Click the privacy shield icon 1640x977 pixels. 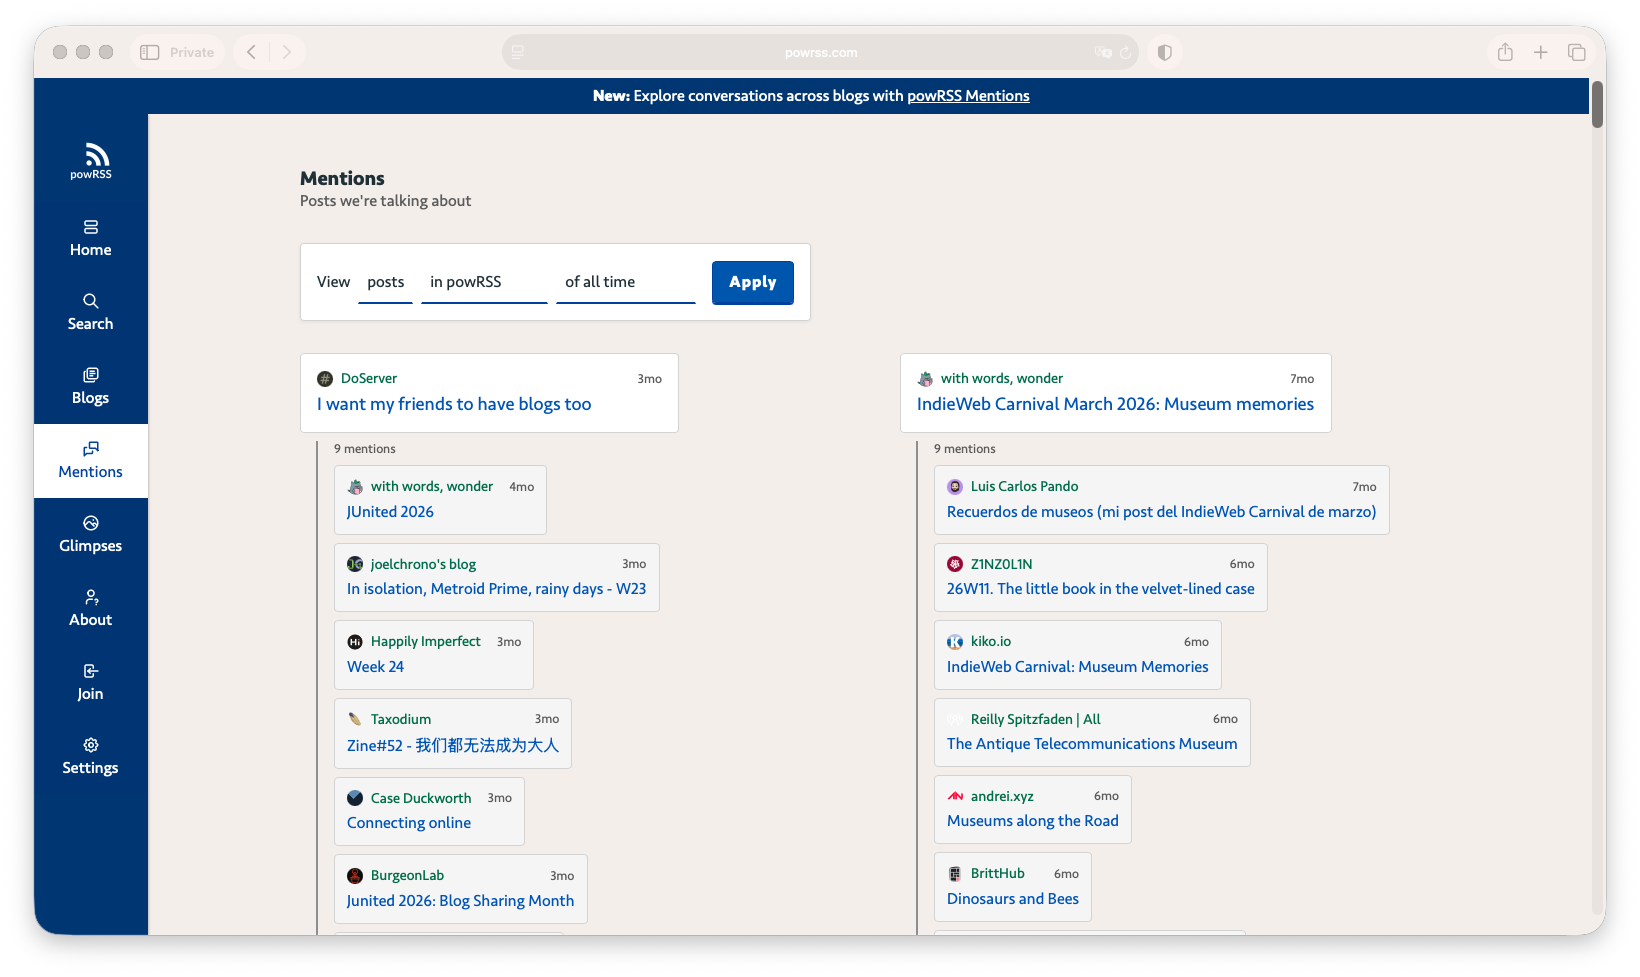point(1164,52)
